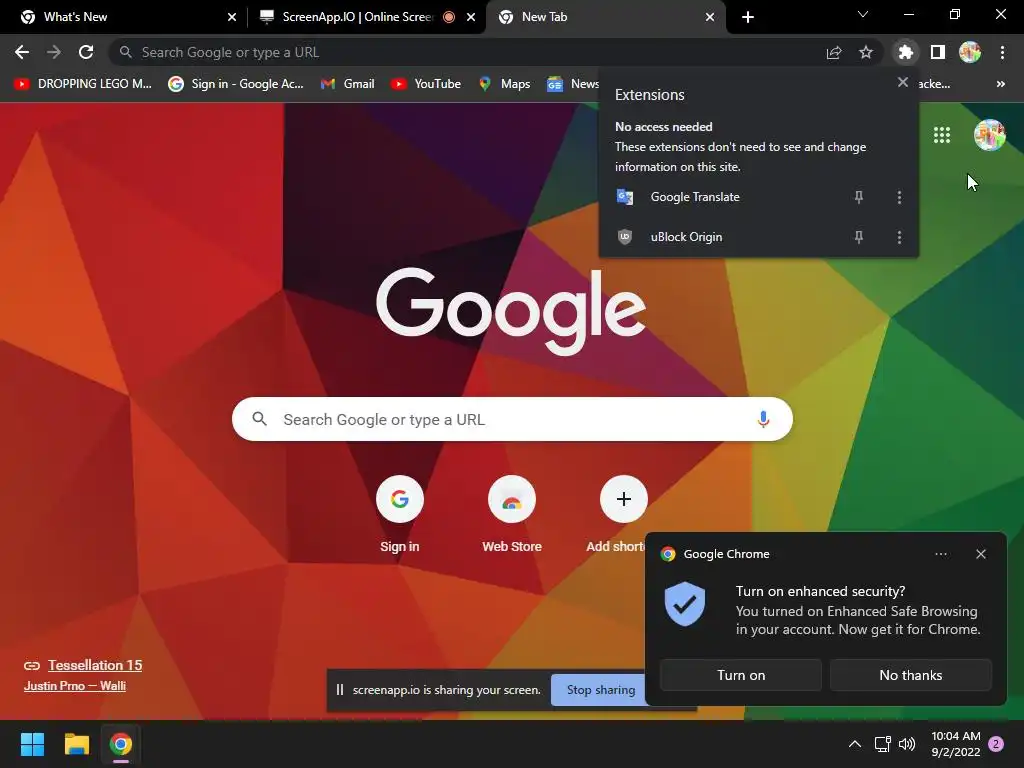Open the Maps bookmark
This screenshot has height=768, width=1024.
click(x=504, y=84)
